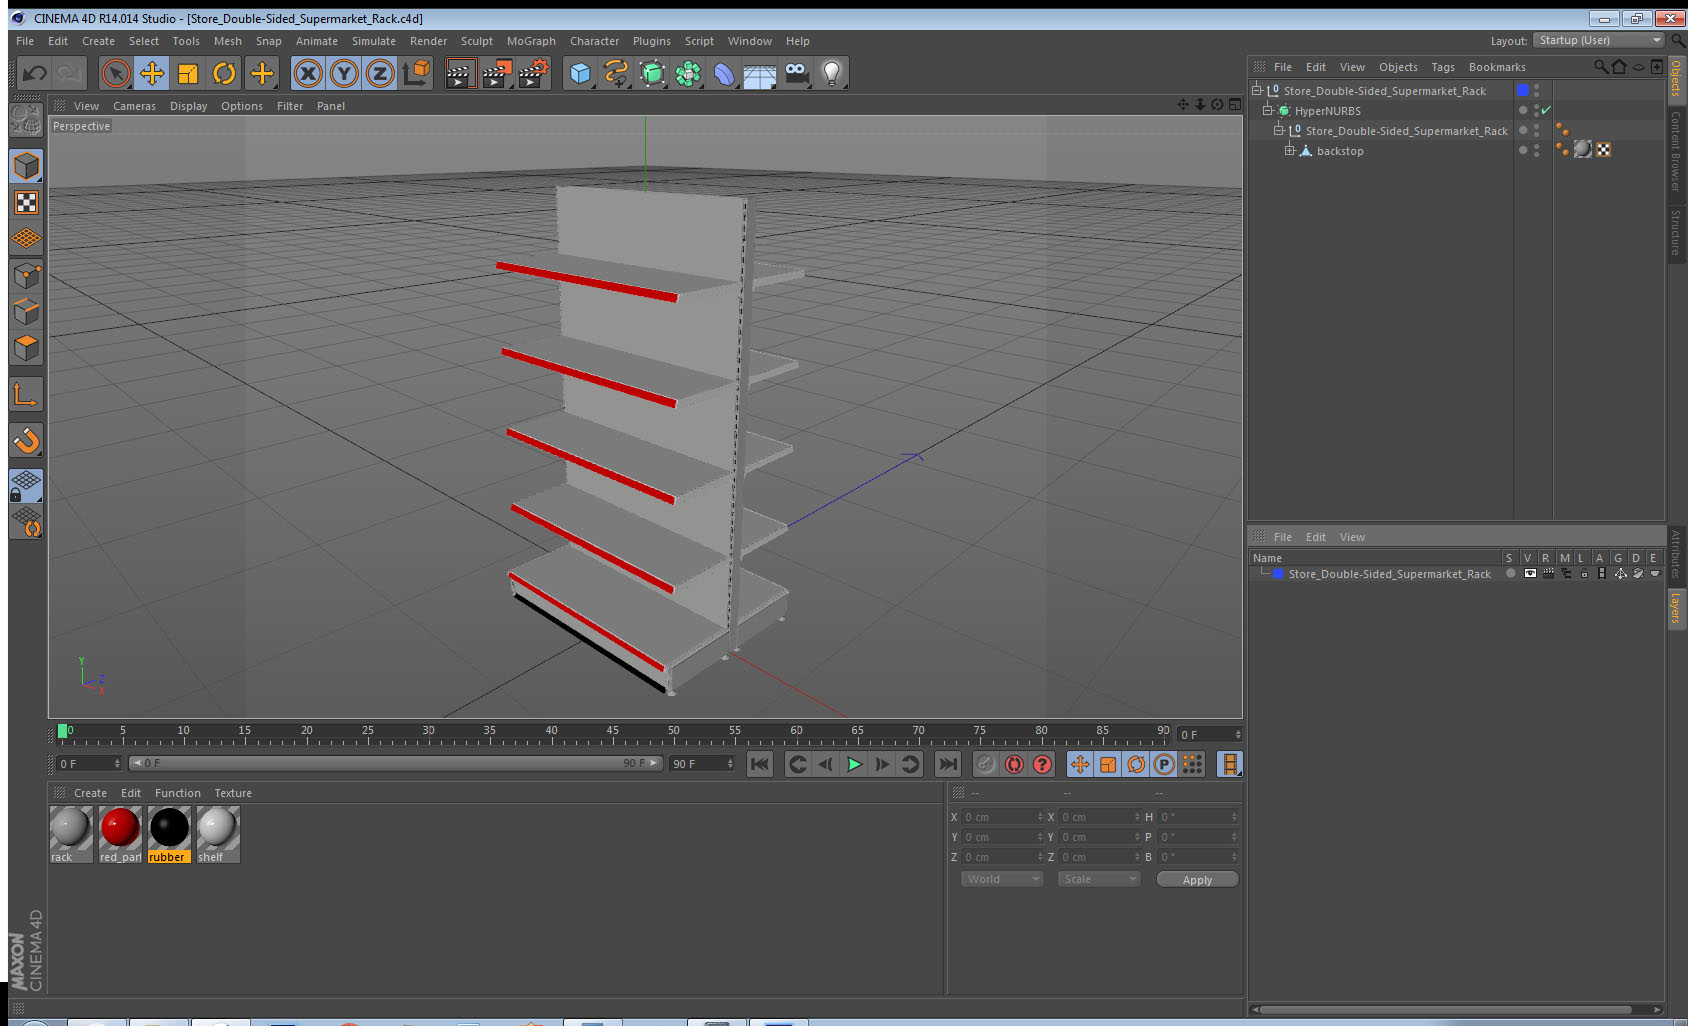Enable the Axis tool
The width and height of the screenshot is (1688, 1026).
pyautogui.click(x=26, y=394)
